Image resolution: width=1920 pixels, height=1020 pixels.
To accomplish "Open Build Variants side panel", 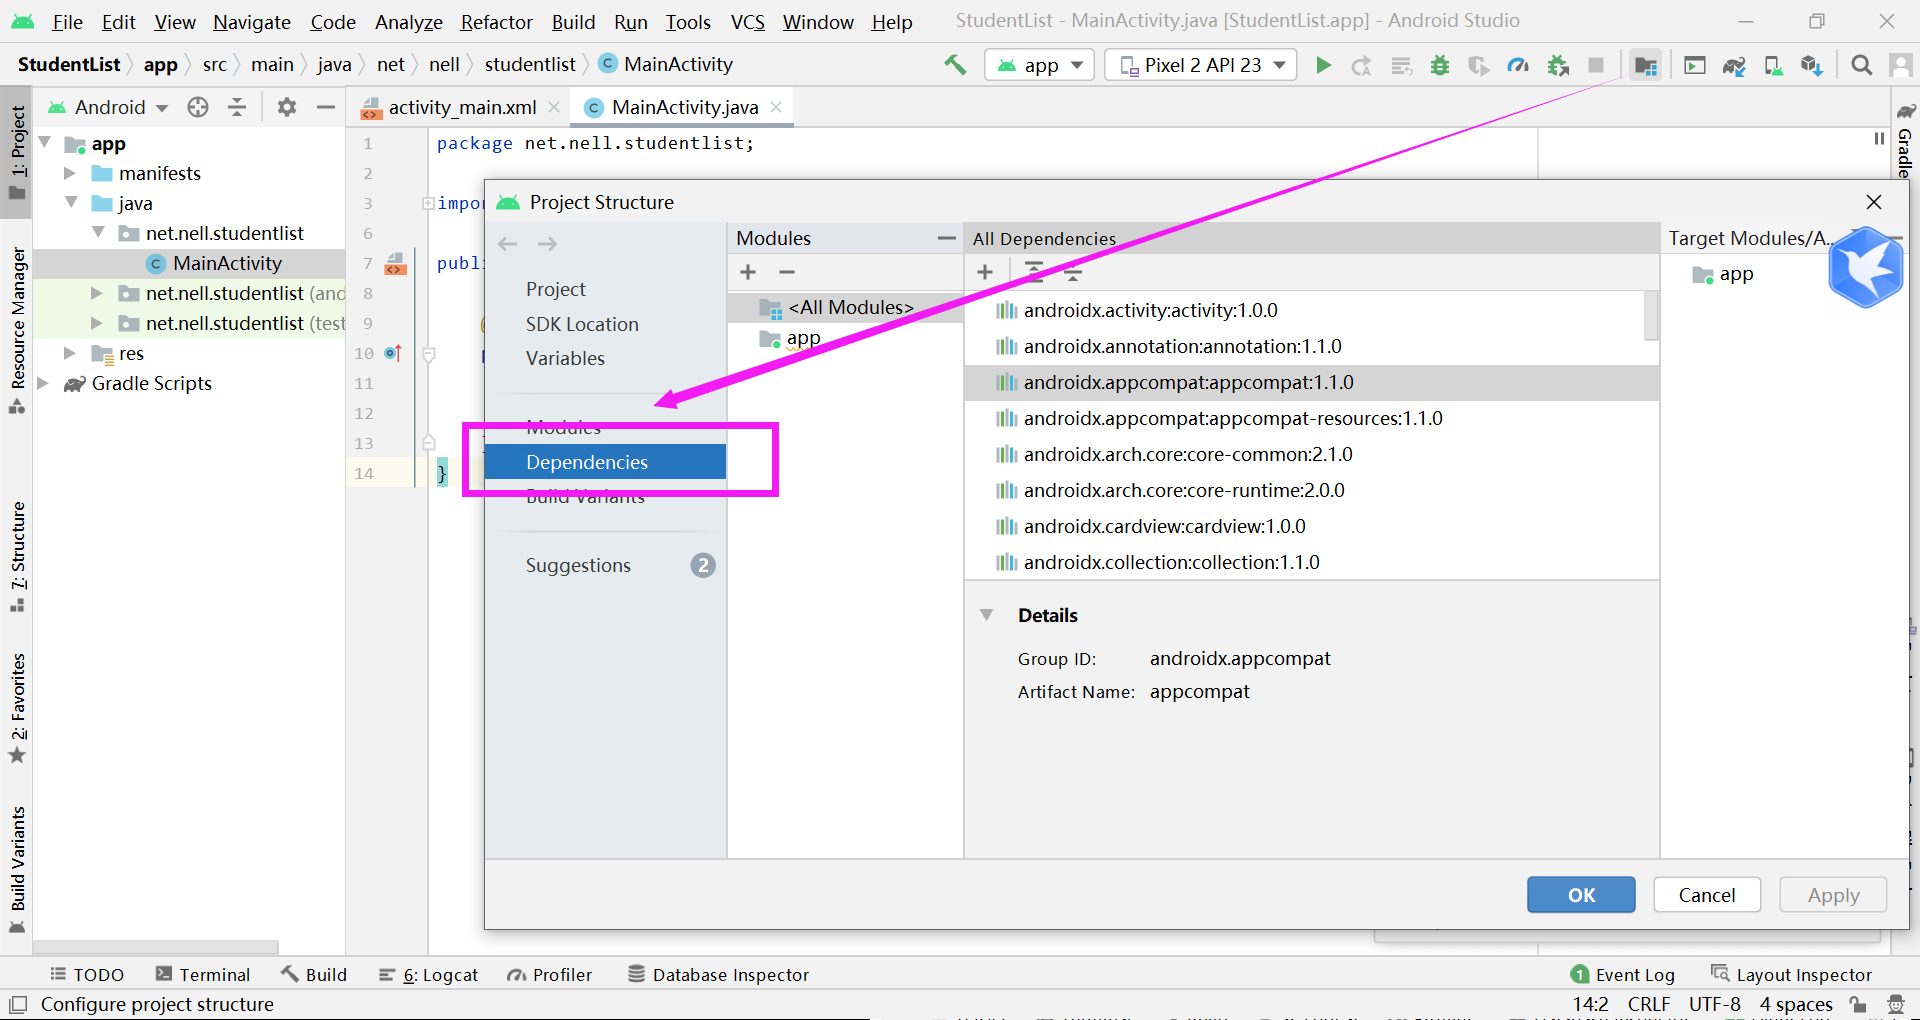I will click(17, 868).
